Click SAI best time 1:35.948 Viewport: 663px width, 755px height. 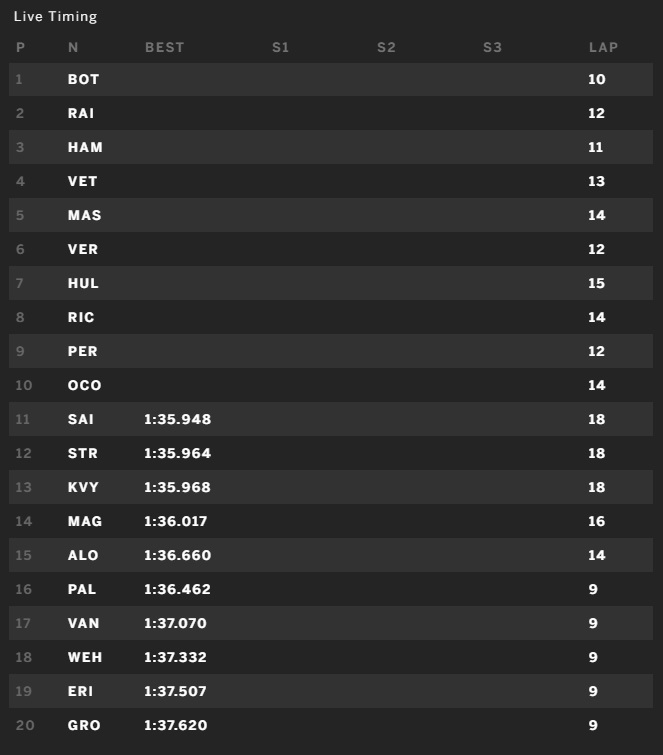coord(177,419)
